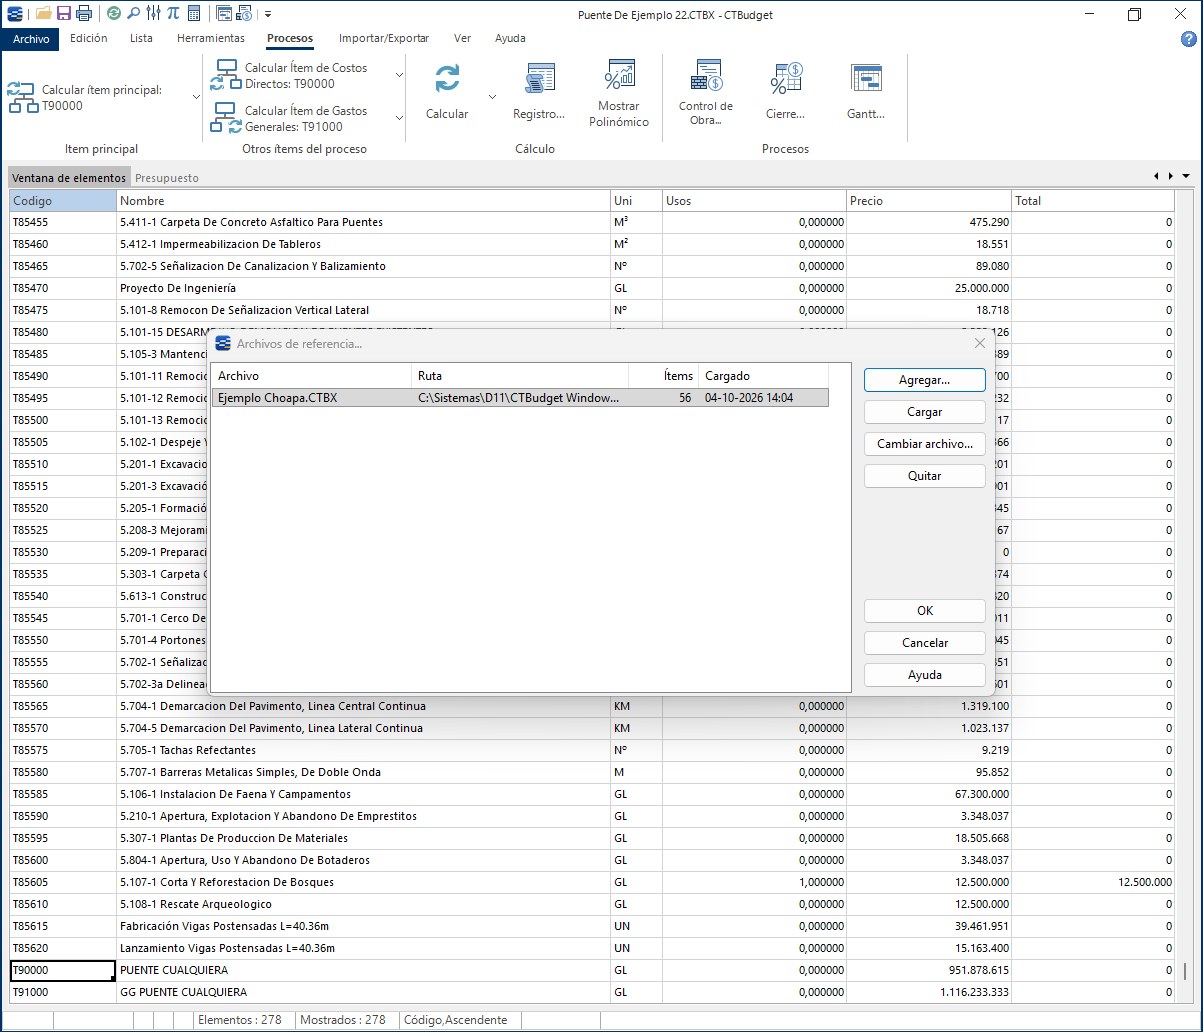Click price 951.878.615 cell
1203x1032 pixels.
pyautogui.click(x=929, y=970)
